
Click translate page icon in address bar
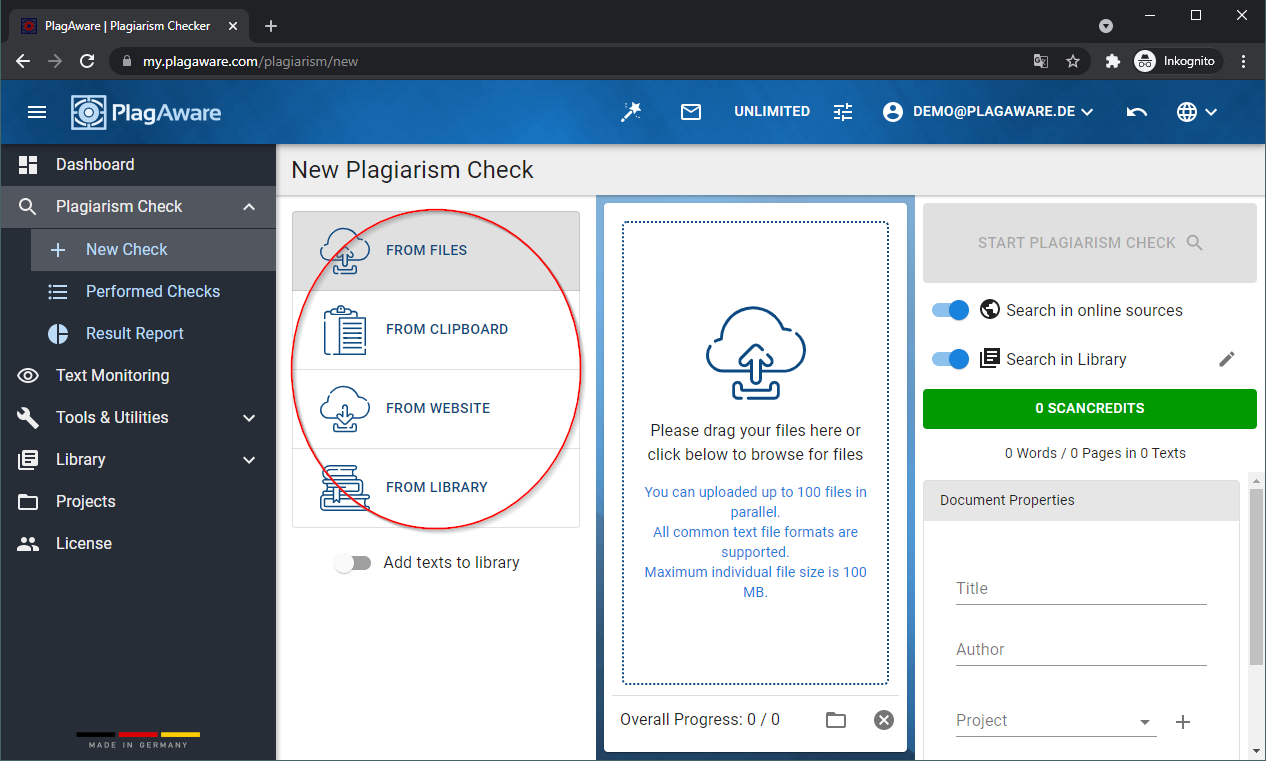point(1041,61)
